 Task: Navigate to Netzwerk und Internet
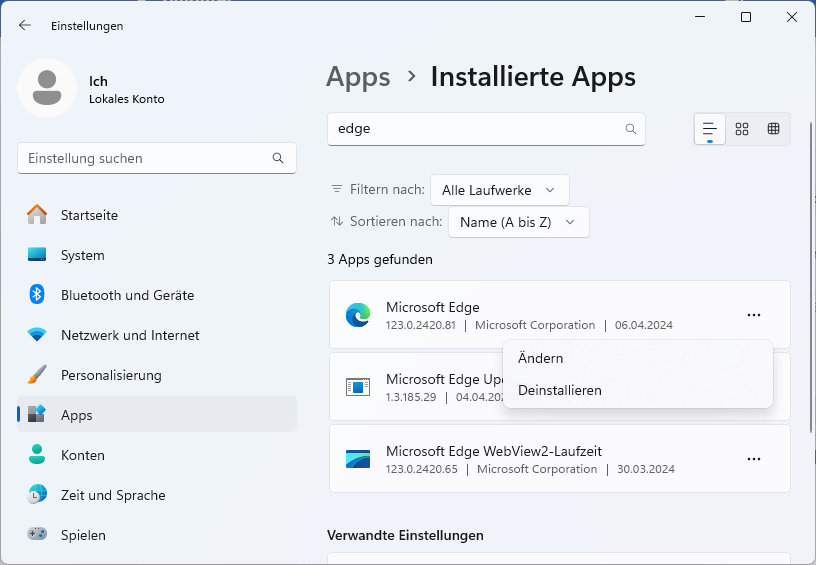coord(130,335)
